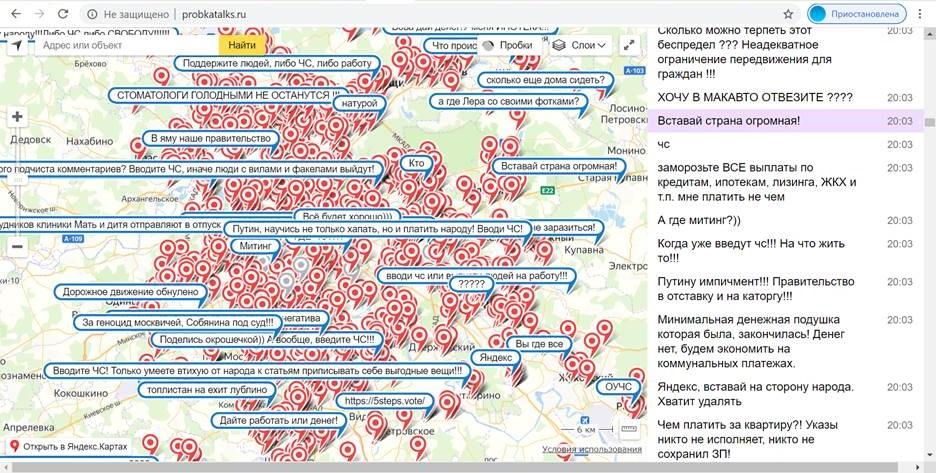Screen dimensions: 936x473
Task: Click balloon 'https://5steps.vote/' on map
Action: [384, 401]
